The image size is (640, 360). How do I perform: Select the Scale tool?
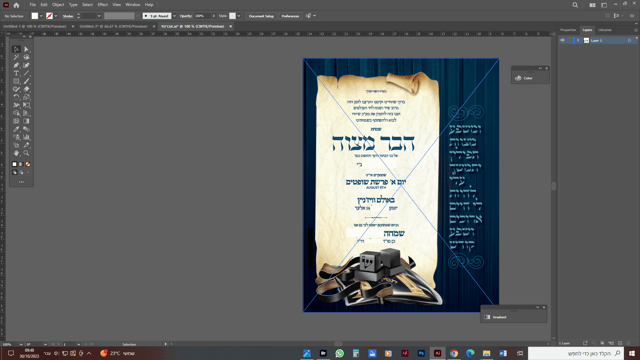click(27, 97)
